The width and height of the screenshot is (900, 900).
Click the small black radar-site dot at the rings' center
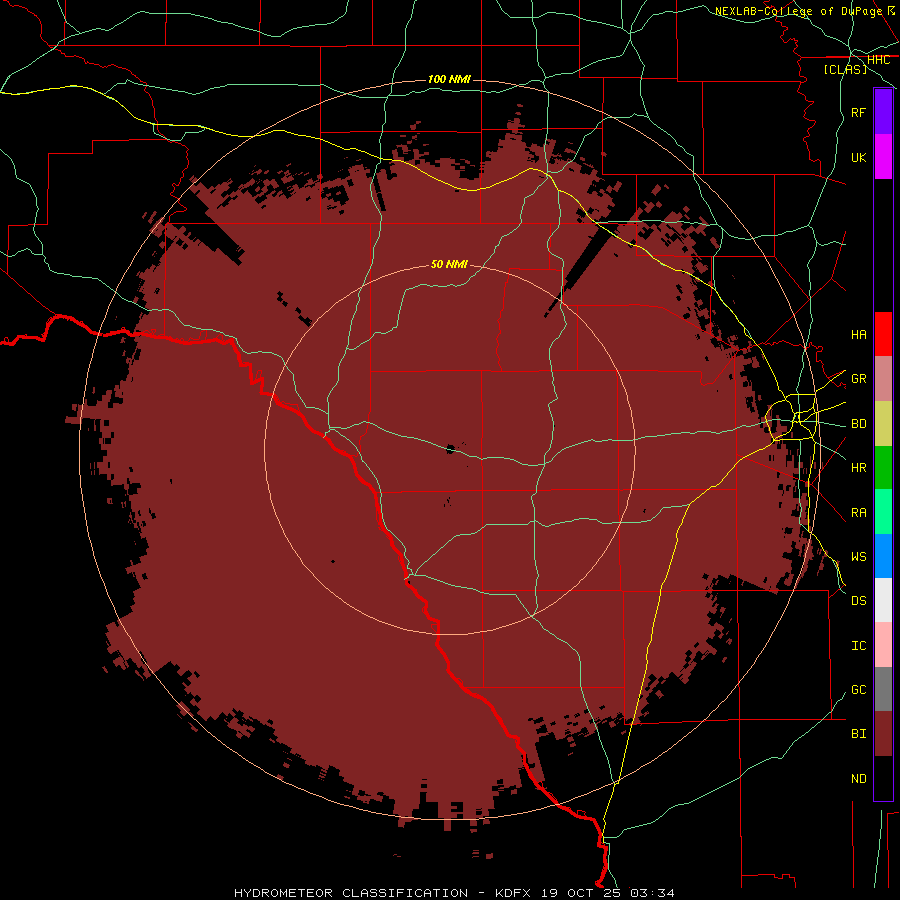450,449
